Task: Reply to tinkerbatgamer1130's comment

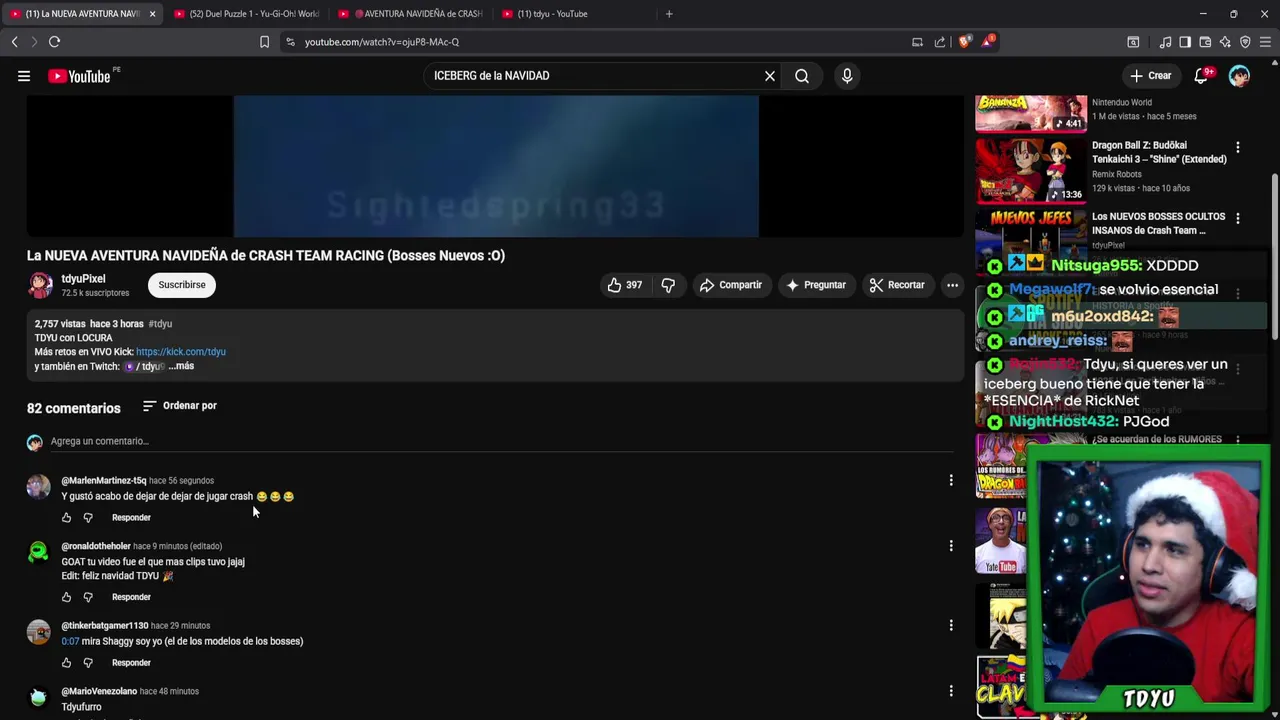Action: coord(131,663)
